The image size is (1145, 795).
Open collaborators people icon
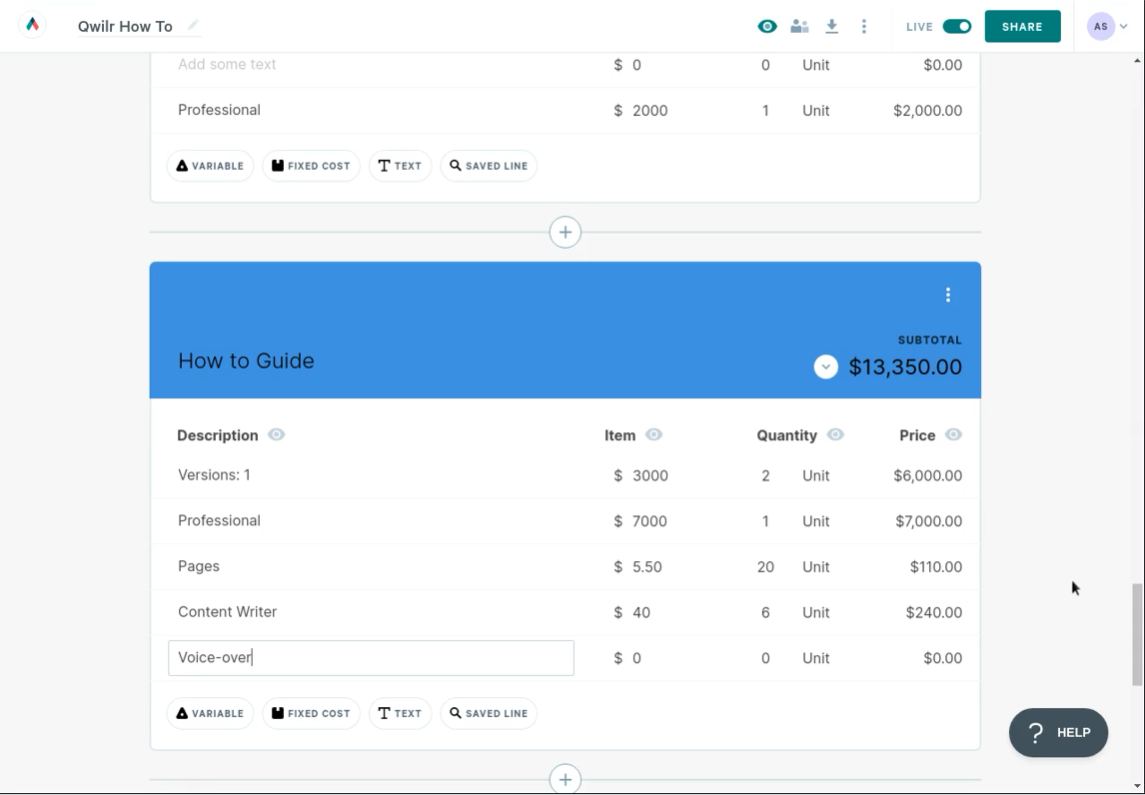(800, 26)
